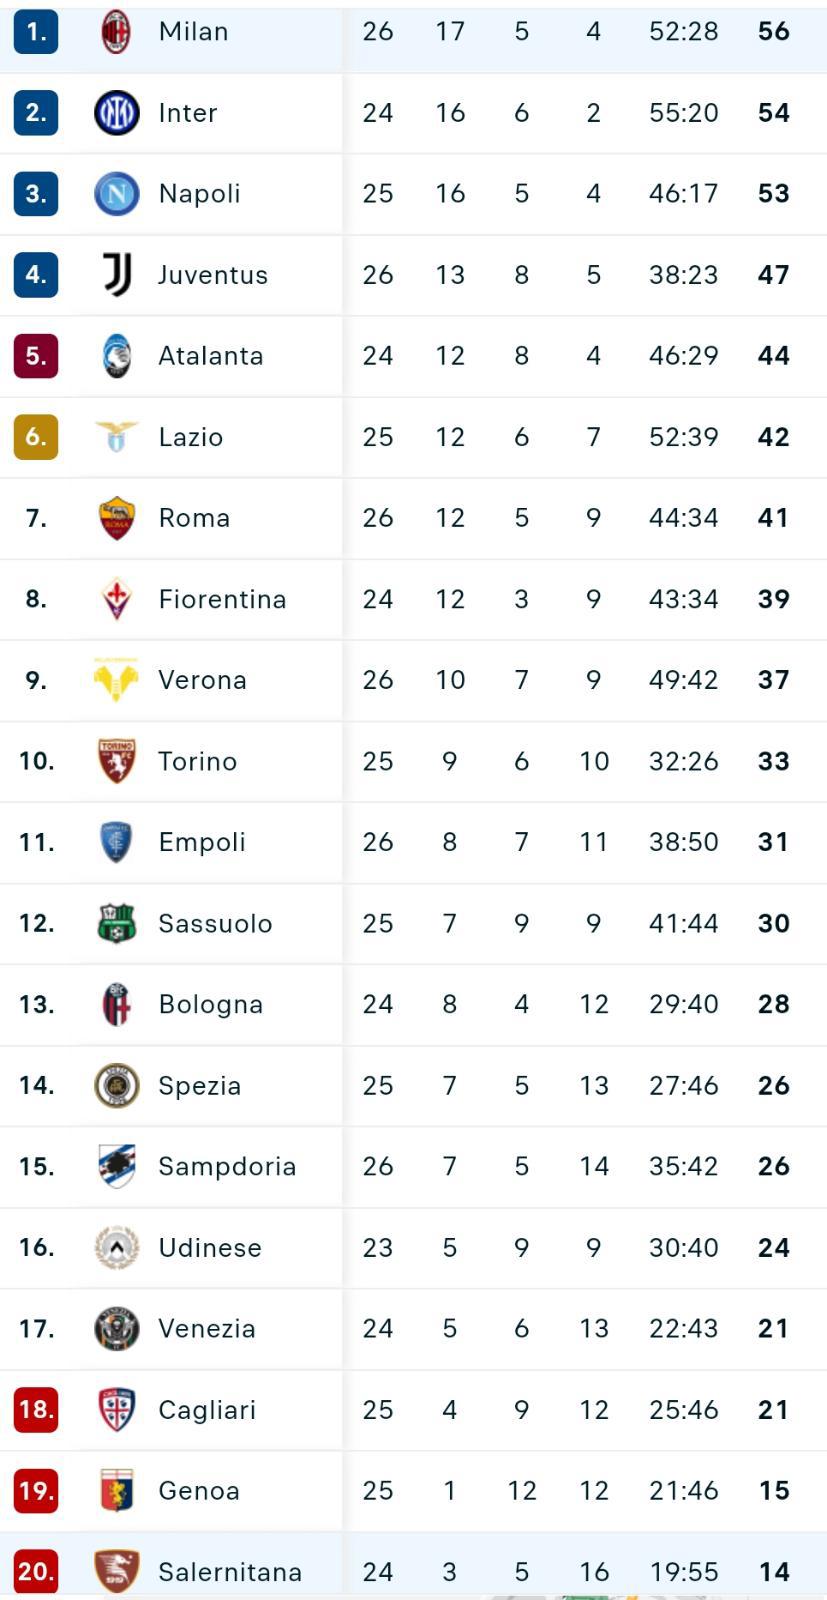Open the Bologna team name
This screenshot has height=1600, width=827.
(210, 1004)
